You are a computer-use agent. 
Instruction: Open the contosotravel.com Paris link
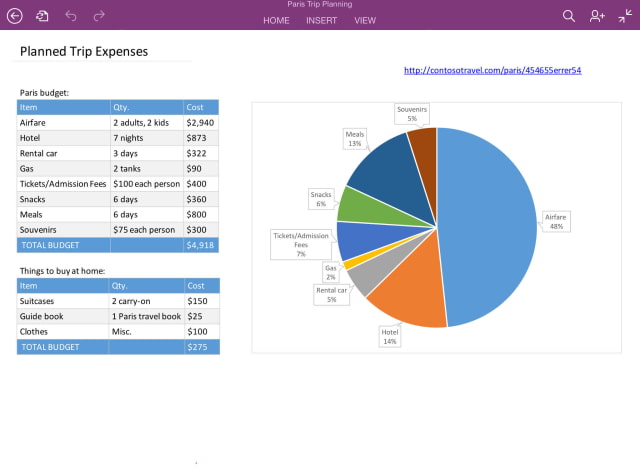pos(492,70)
